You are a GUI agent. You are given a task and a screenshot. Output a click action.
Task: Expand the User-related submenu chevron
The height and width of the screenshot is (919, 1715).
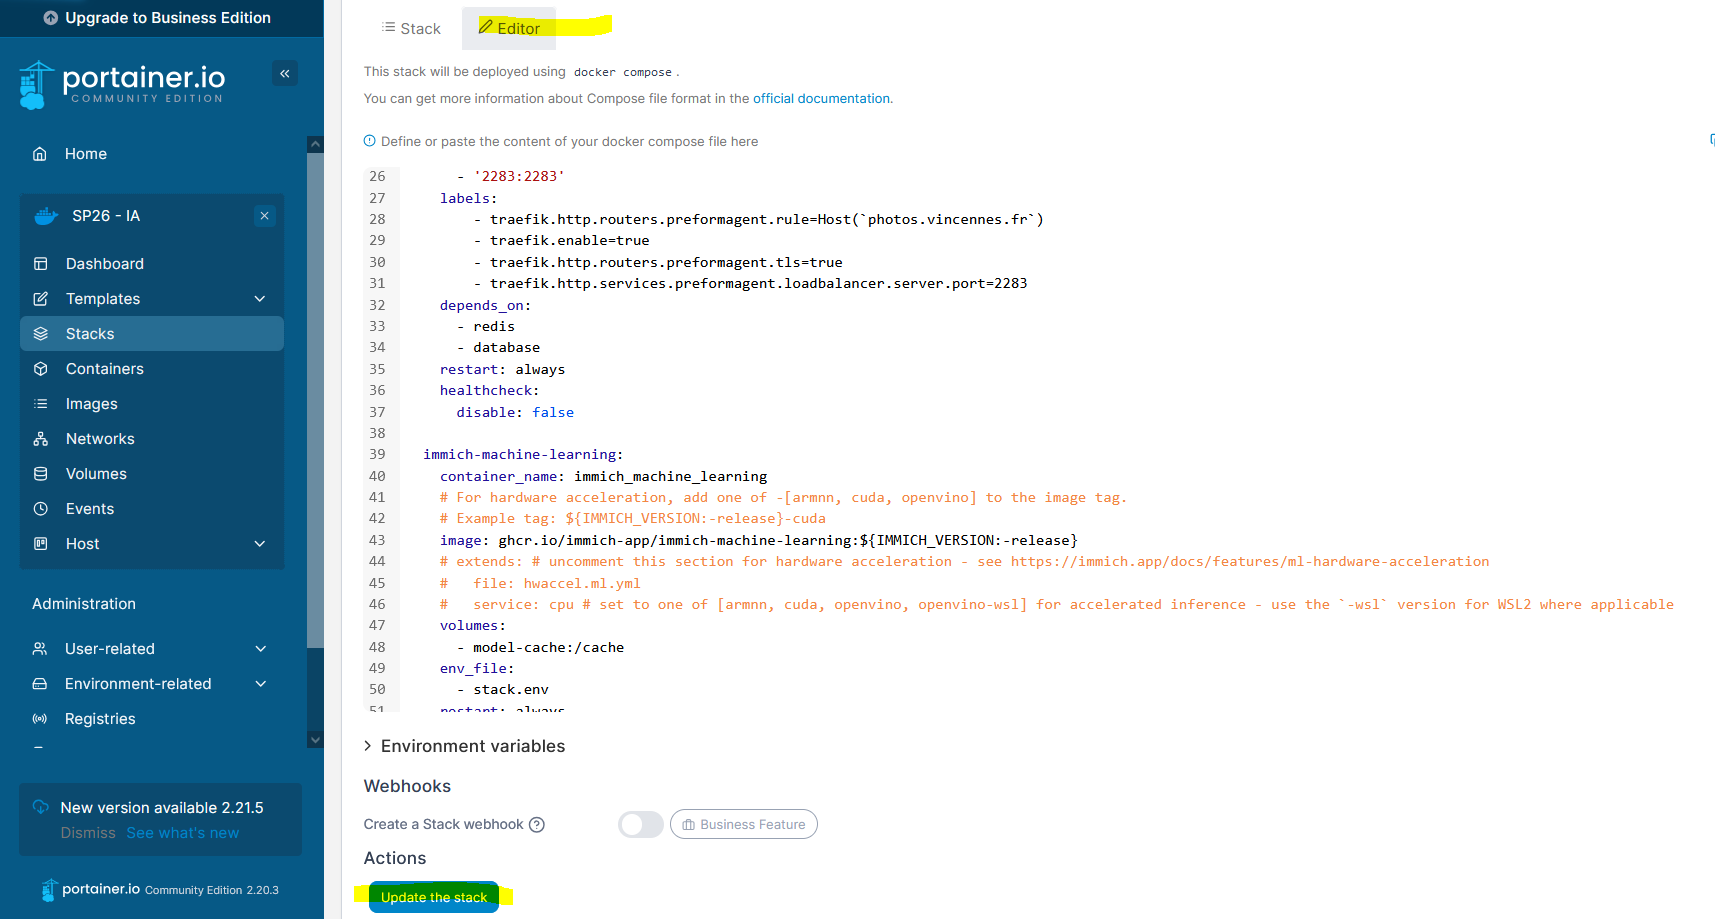[x=261, y=649]
